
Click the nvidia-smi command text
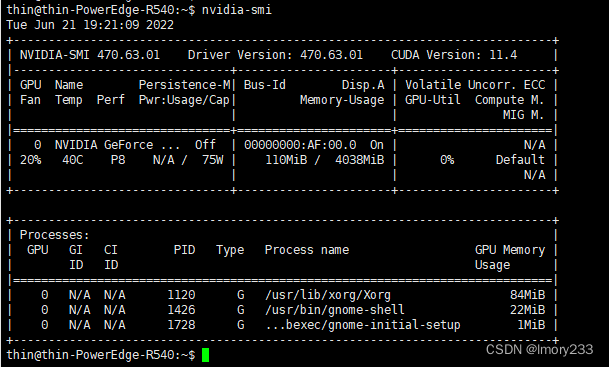[237, 10]
